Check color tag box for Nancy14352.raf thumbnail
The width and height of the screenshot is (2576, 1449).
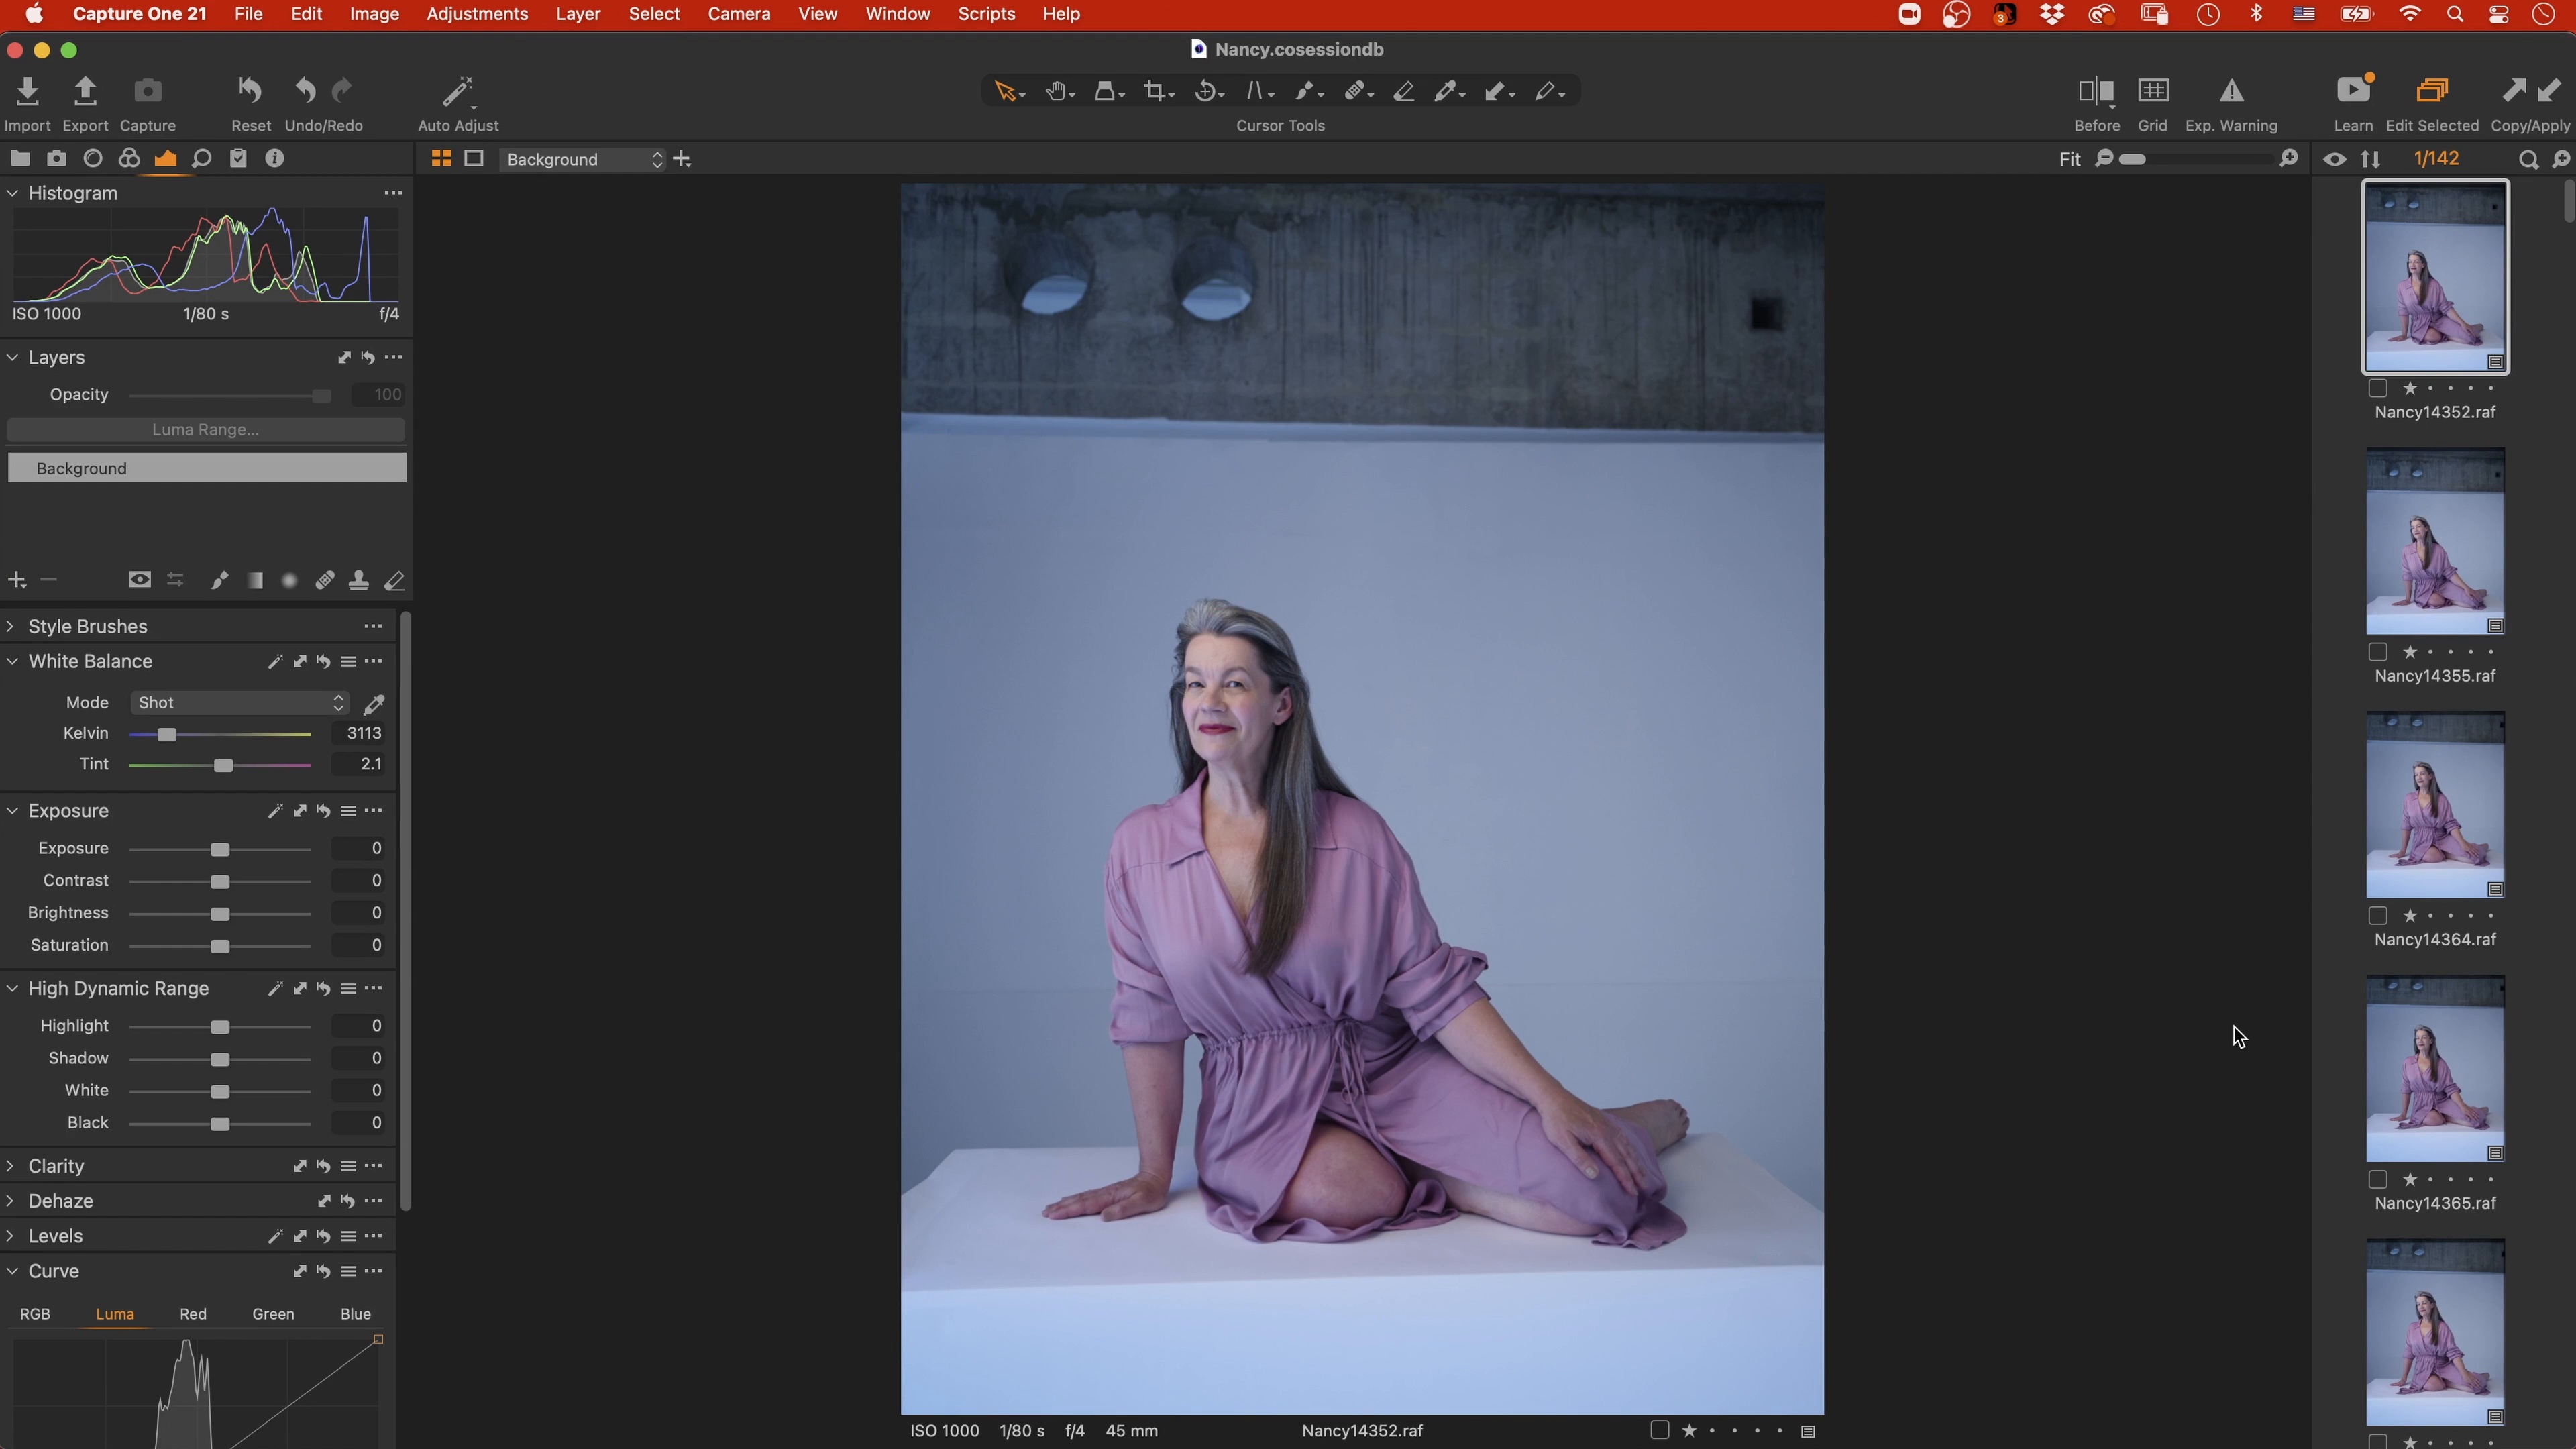click(2378, 389)
